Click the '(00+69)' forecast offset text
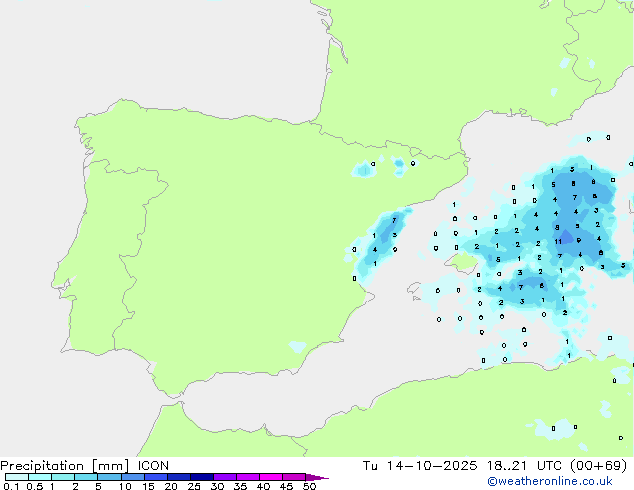Screen dimensions: 634x490 598,466
